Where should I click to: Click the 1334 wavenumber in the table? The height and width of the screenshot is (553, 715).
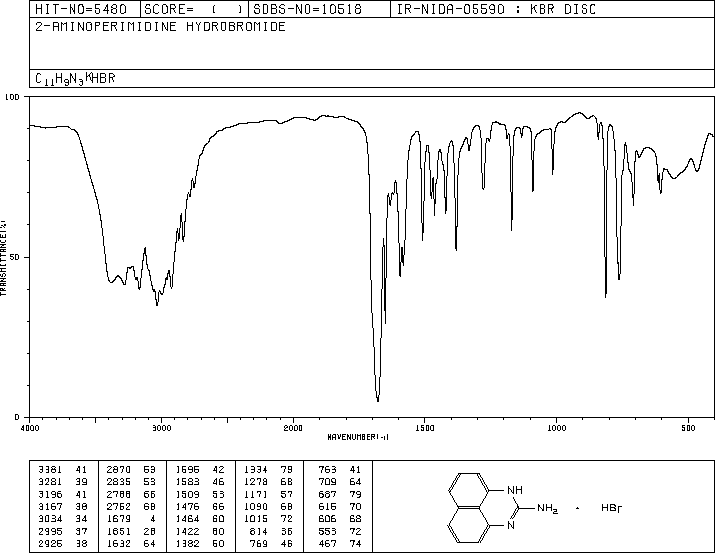256,469
